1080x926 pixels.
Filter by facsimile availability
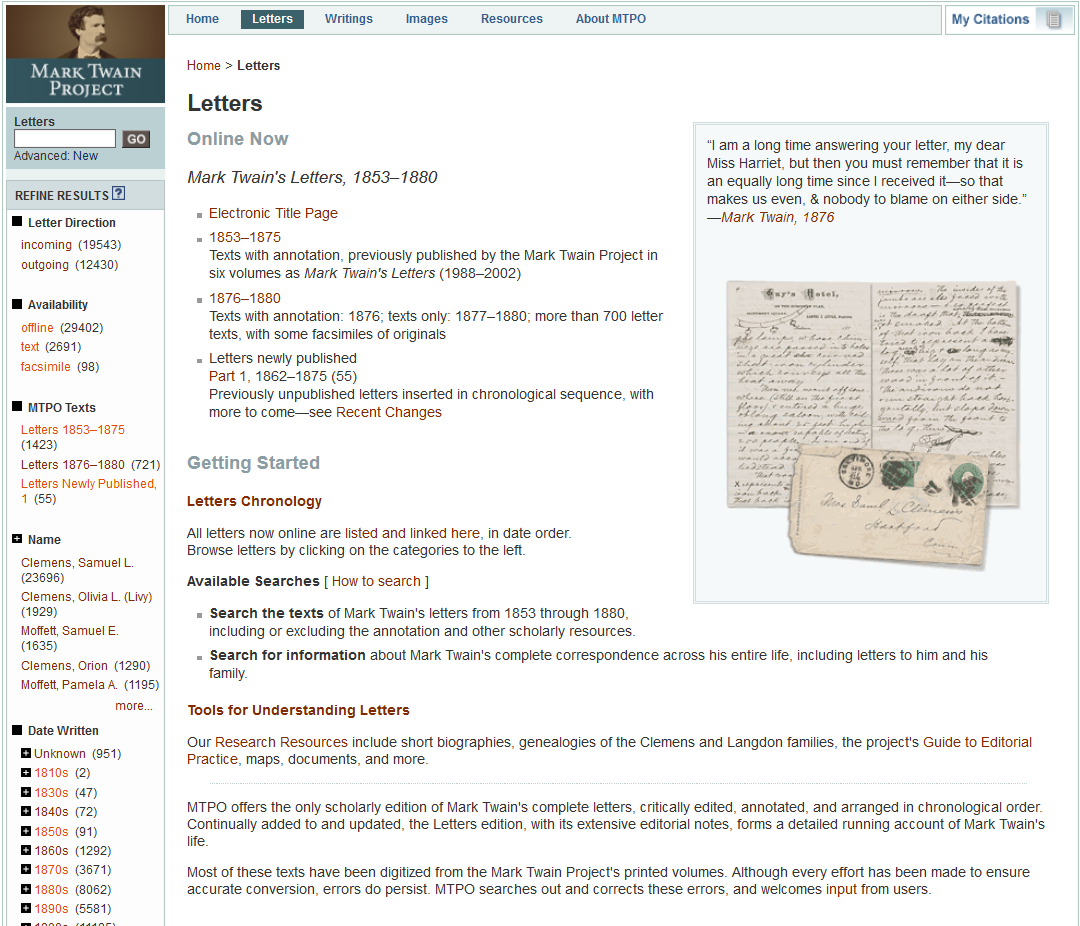45,367
